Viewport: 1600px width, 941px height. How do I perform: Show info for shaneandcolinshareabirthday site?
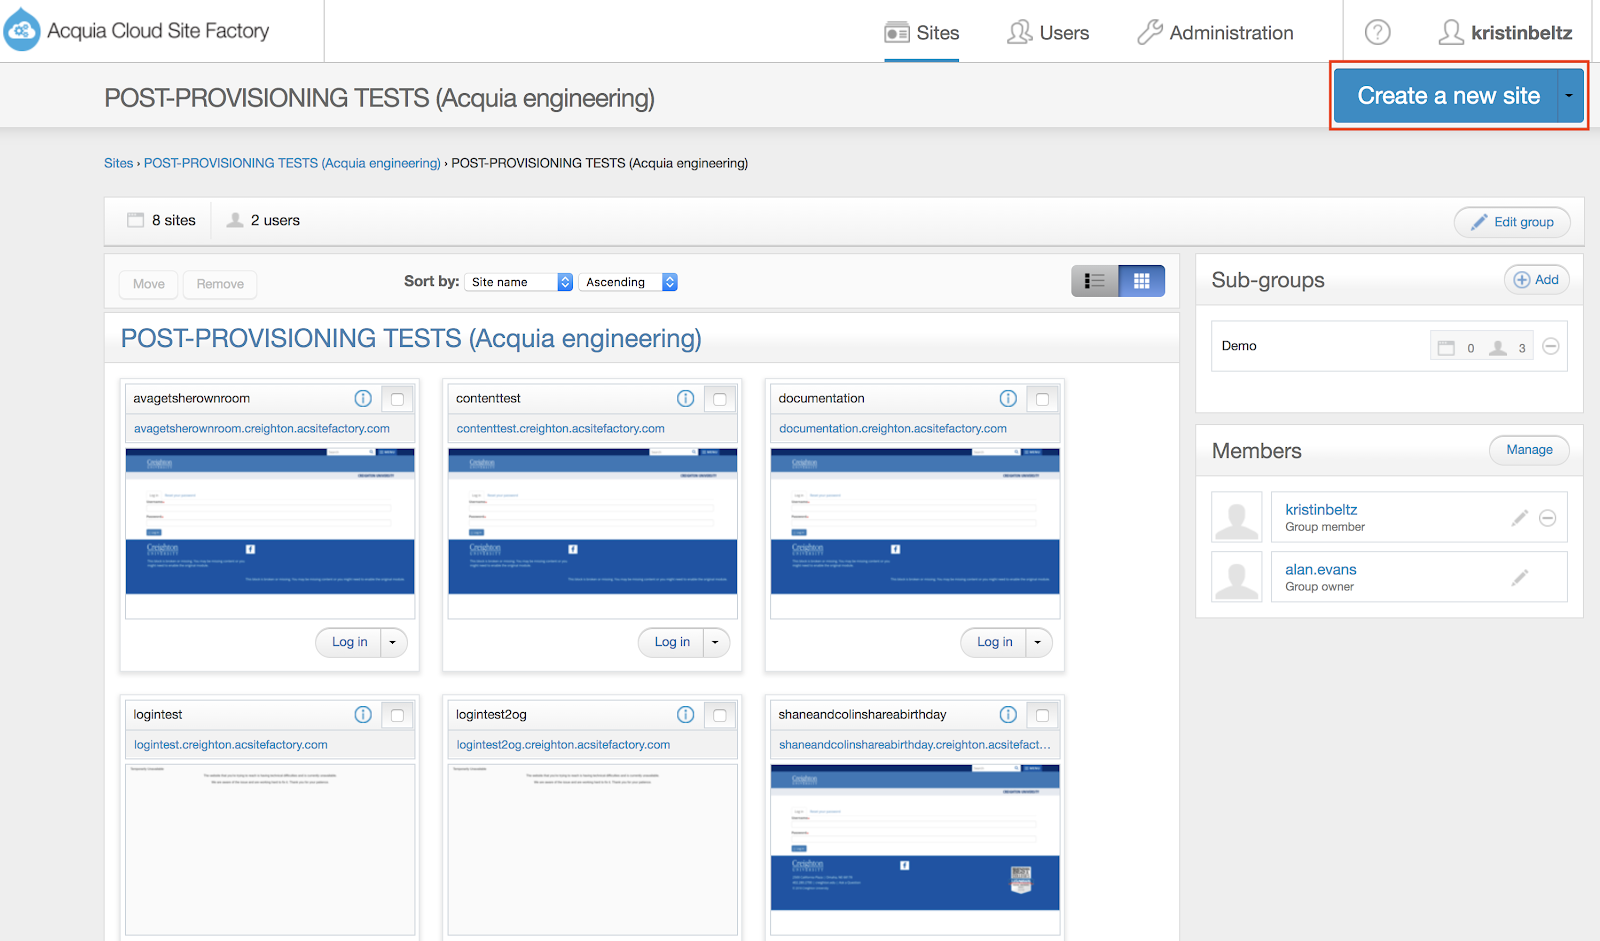[x=1008, y=714]
